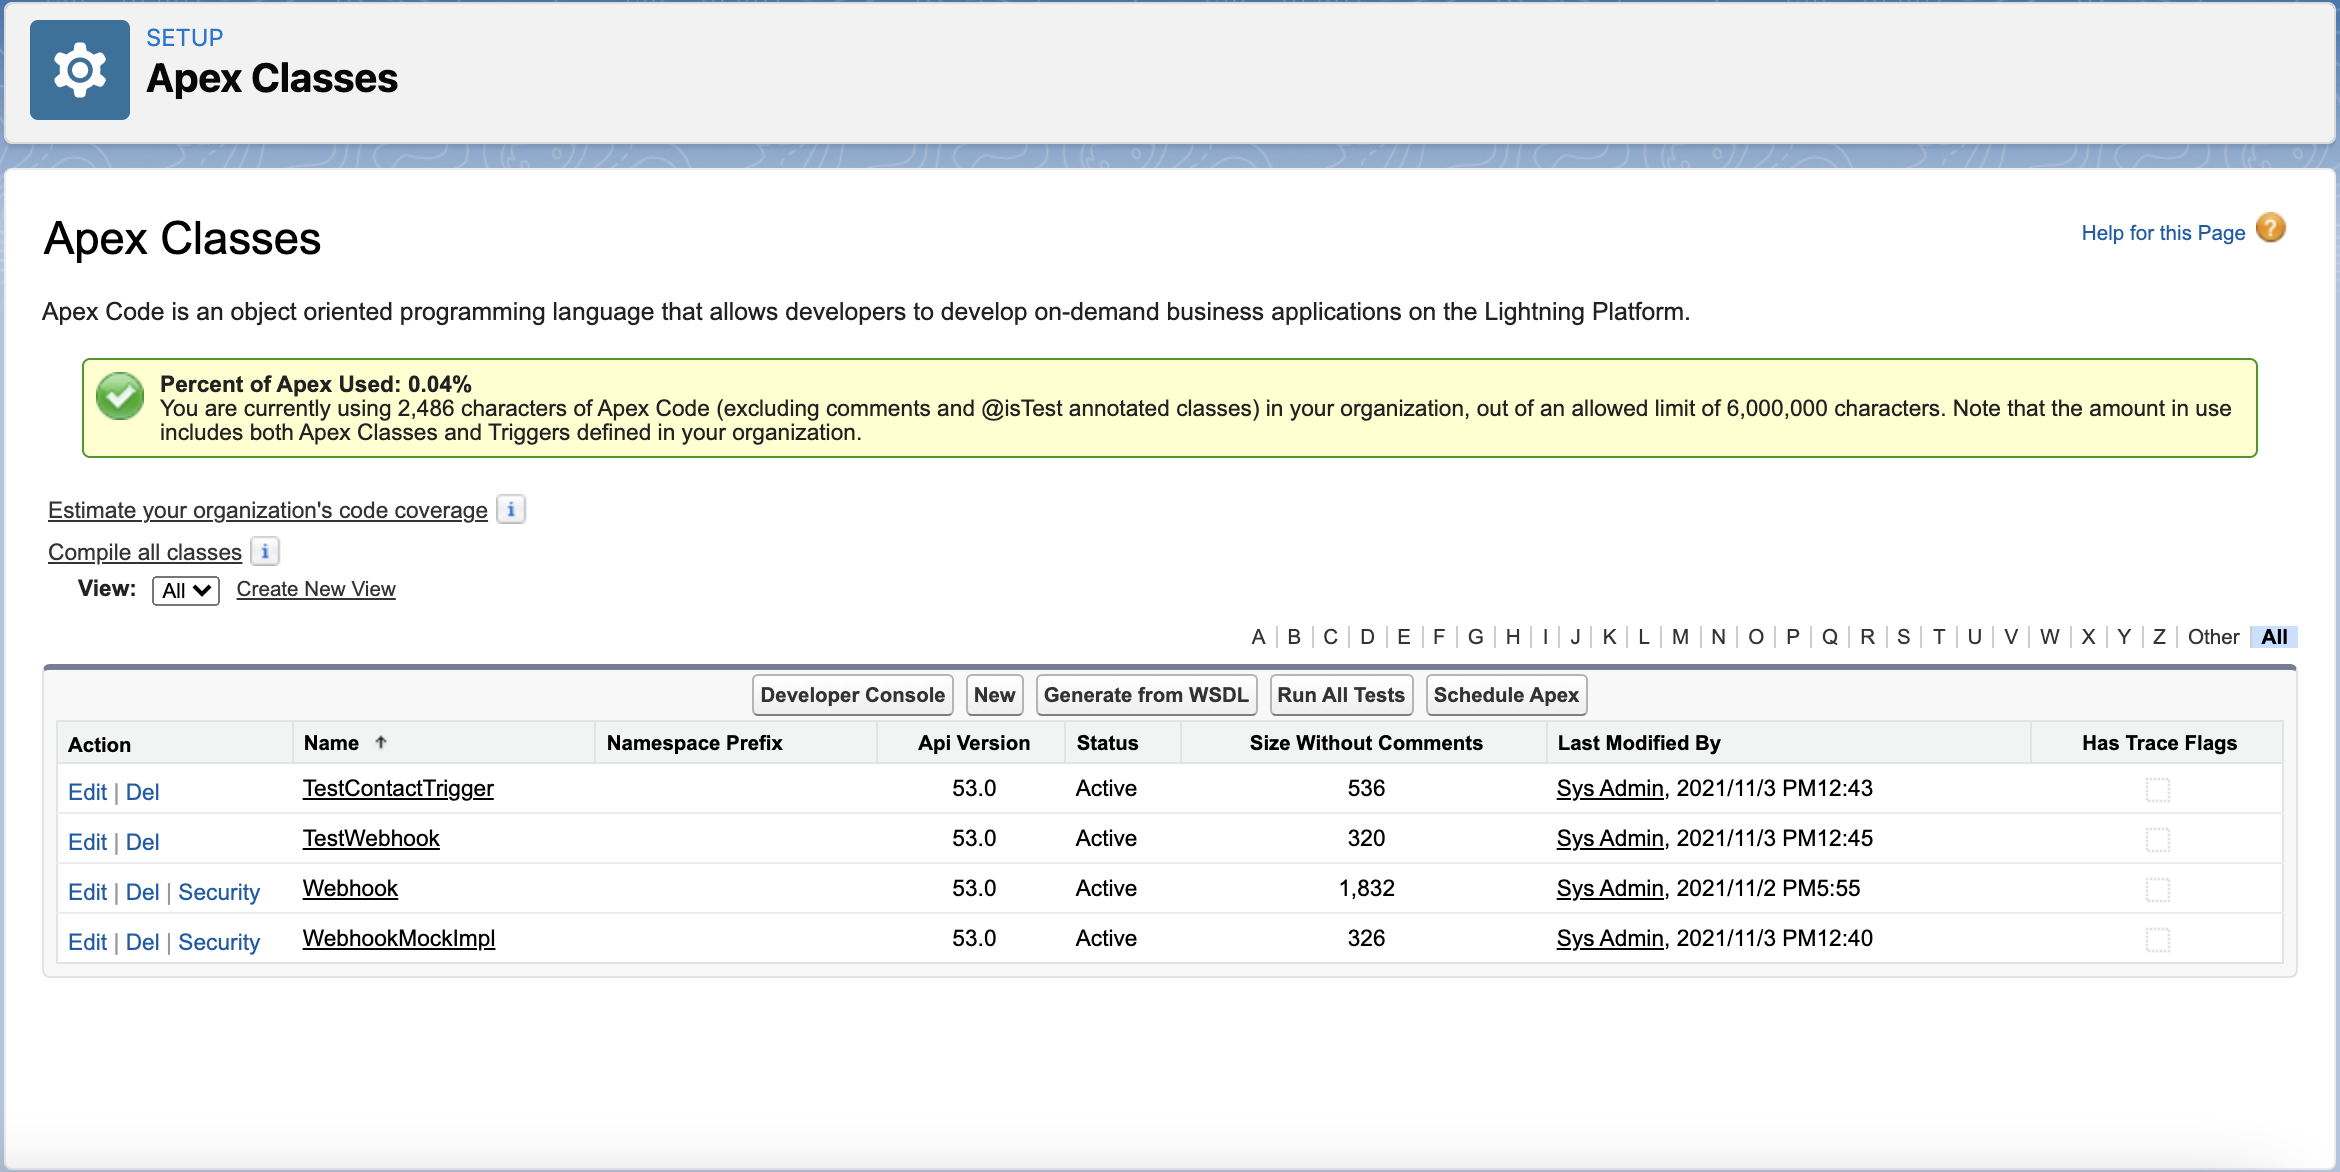Sort by Name column header

pyautogui.click(x=331, y=743)
